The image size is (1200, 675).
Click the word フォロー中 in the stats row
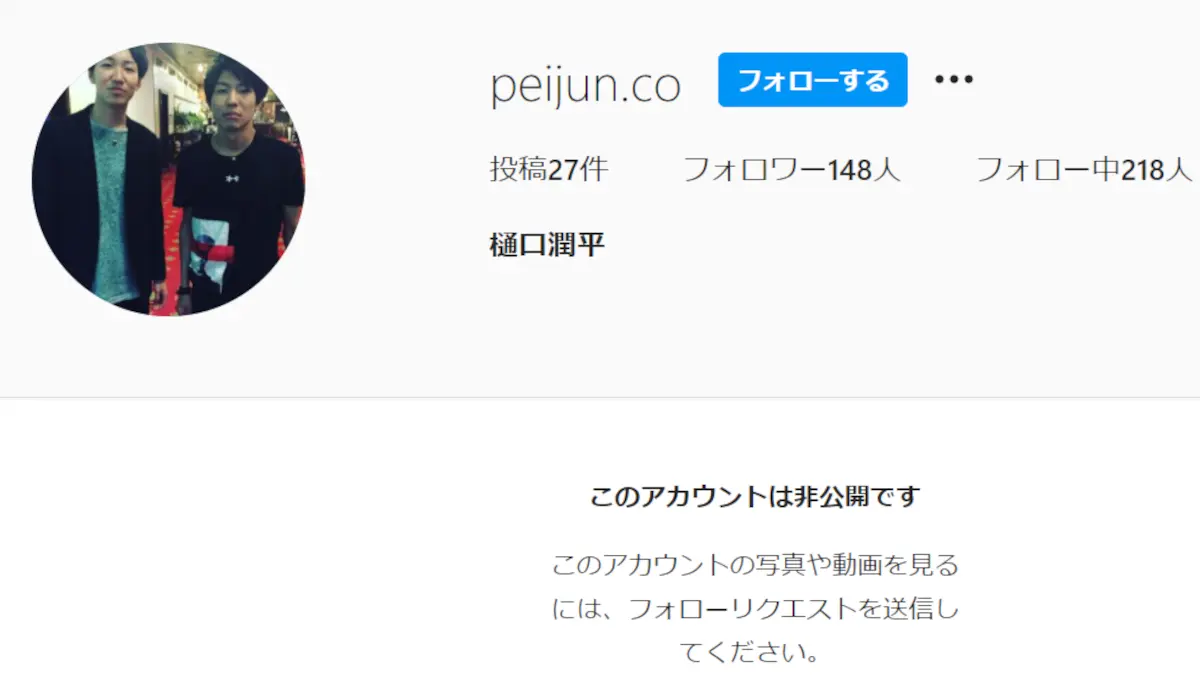(1047, 170)
